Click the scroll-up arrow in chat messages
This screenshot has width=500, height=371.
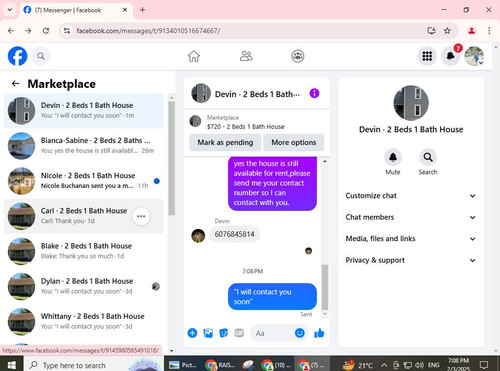pos(325,161)
